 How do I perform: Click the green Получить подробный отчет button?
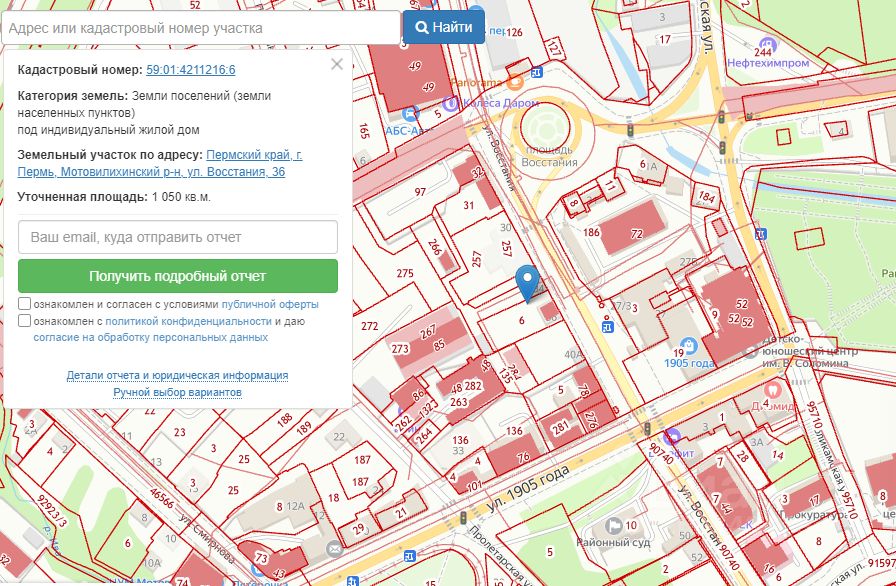coord(178,276)
